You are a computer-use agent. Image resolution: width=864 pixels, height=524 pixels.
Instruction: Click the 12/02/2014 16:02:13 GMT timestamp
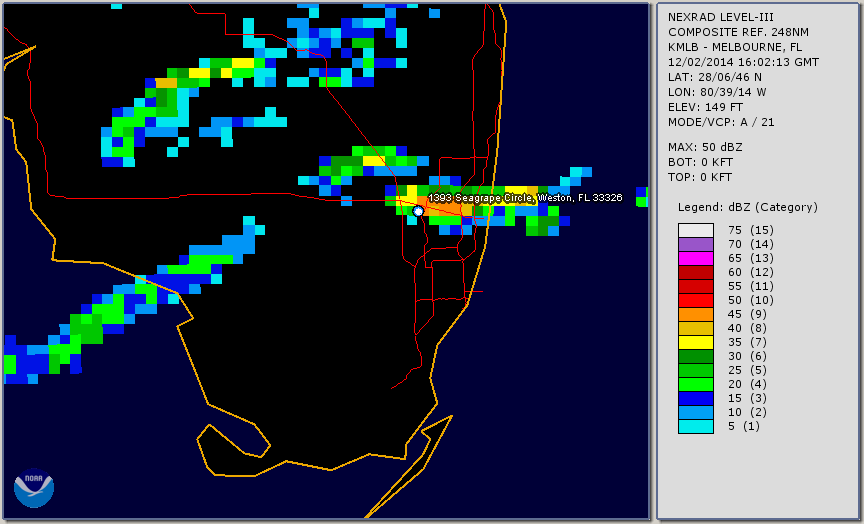pyautogui.click(x=743, y=62)
